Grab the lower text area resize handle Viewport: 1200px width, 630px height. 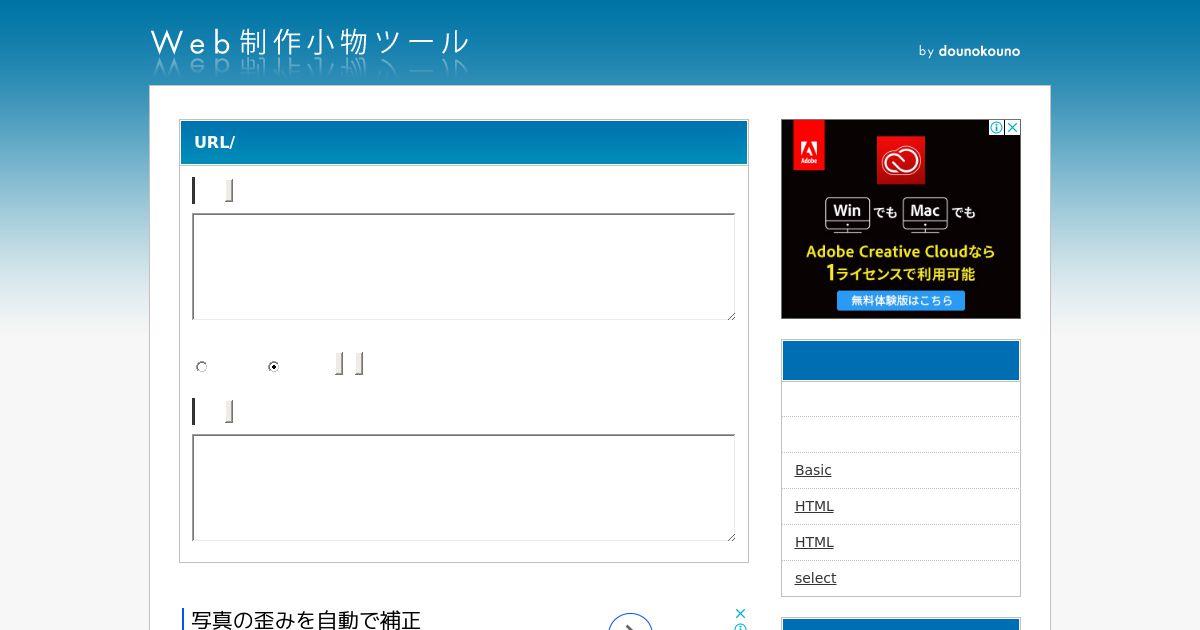(731, 537)
